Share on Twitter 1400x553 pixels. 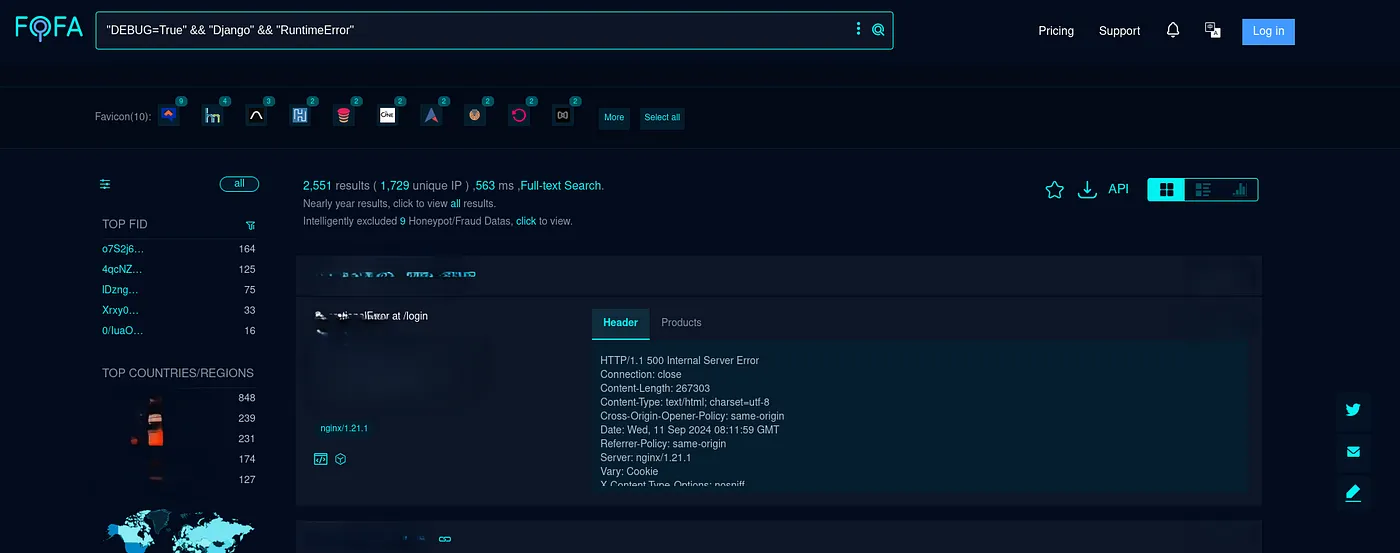(1353, 409)
